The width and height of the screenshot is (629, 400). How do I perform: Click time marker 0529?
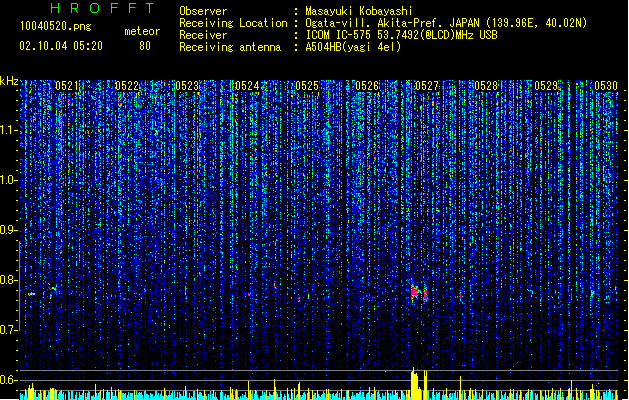tap(546, 86)
